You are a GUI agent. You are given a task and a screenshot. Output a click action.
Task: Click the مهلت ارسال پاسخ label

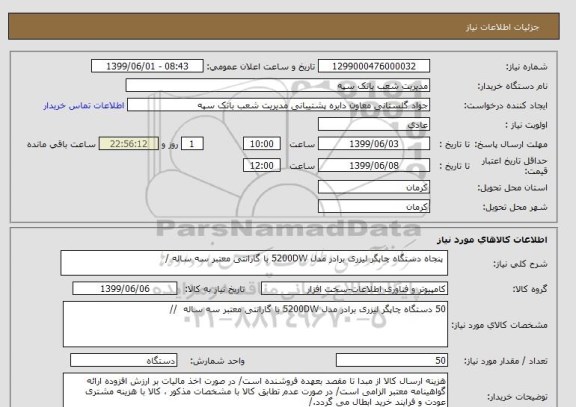[x=512, y=144]
